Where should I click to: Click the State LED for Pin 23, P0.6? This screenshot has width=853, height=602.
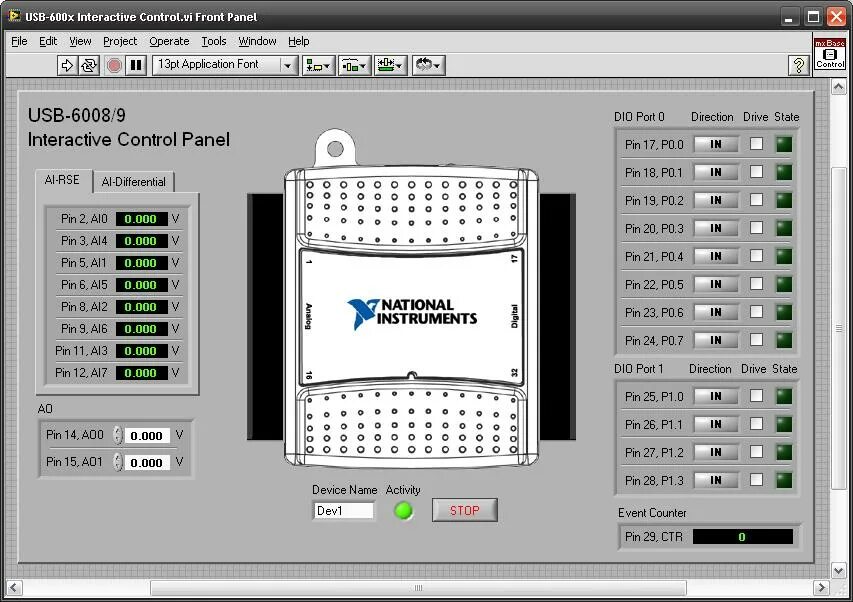[784, 312]
